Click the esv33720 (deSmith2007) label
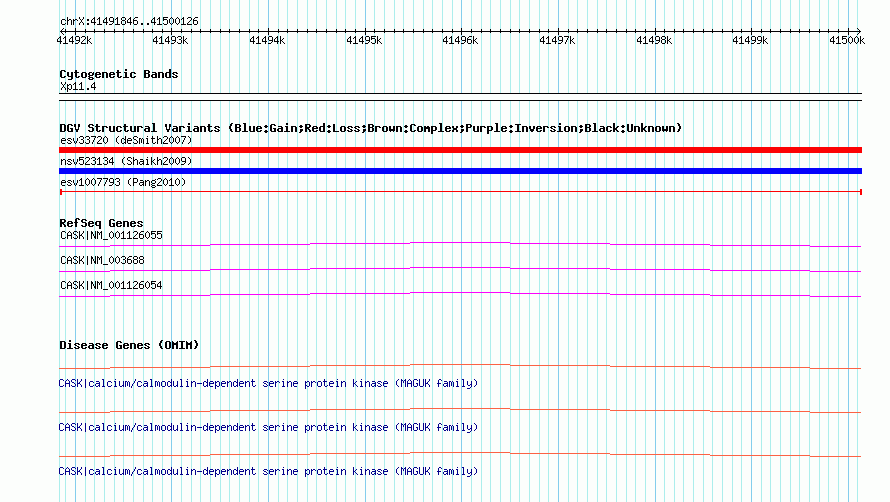Screen dimensions: 890x502 pos(126,140)
